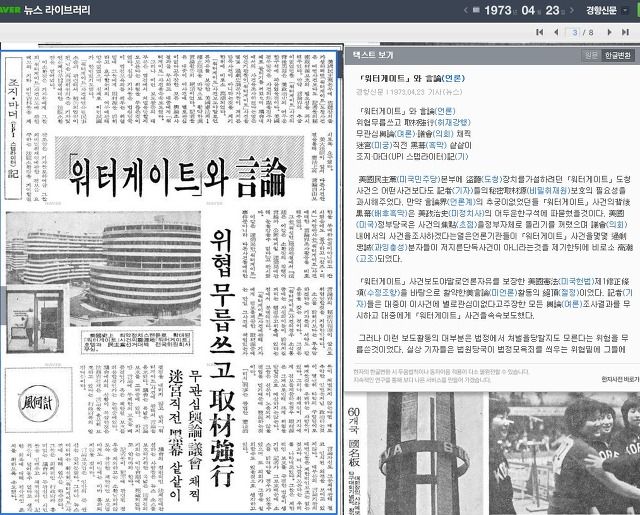Open the 한자사전 바로가기 link
This screenshot has height=515, width=640.
(620, 380)
